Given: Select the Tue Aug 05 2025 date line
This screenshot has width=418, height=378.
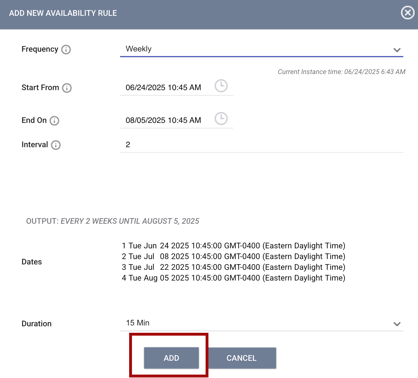Looking at the screenshot, I should pos(233,278).
